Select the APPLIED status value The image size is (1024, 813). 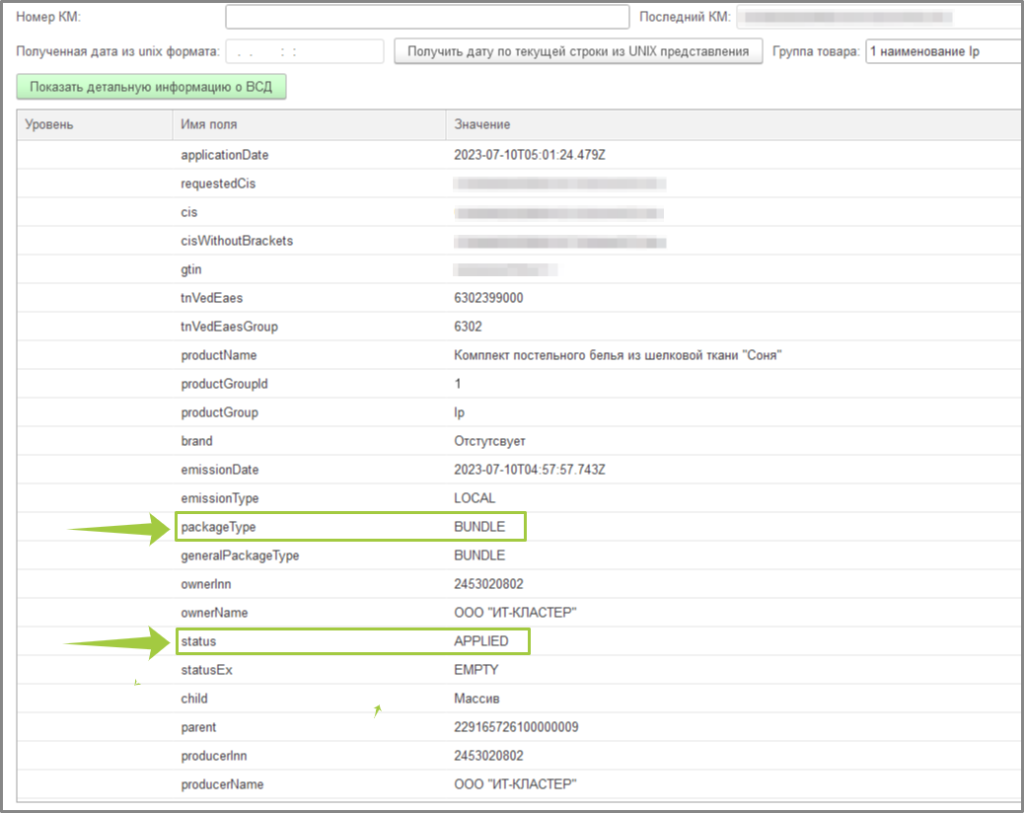481,641
